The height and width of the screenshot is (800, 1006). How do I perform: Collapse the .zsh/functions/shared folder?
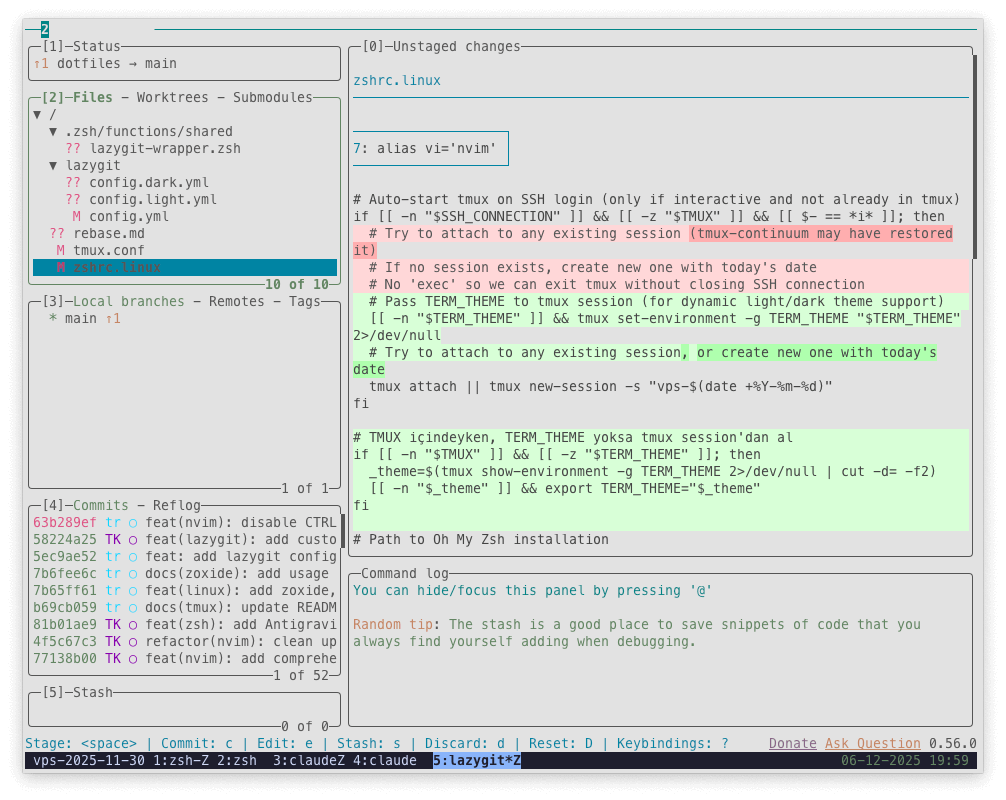(53, 132)
